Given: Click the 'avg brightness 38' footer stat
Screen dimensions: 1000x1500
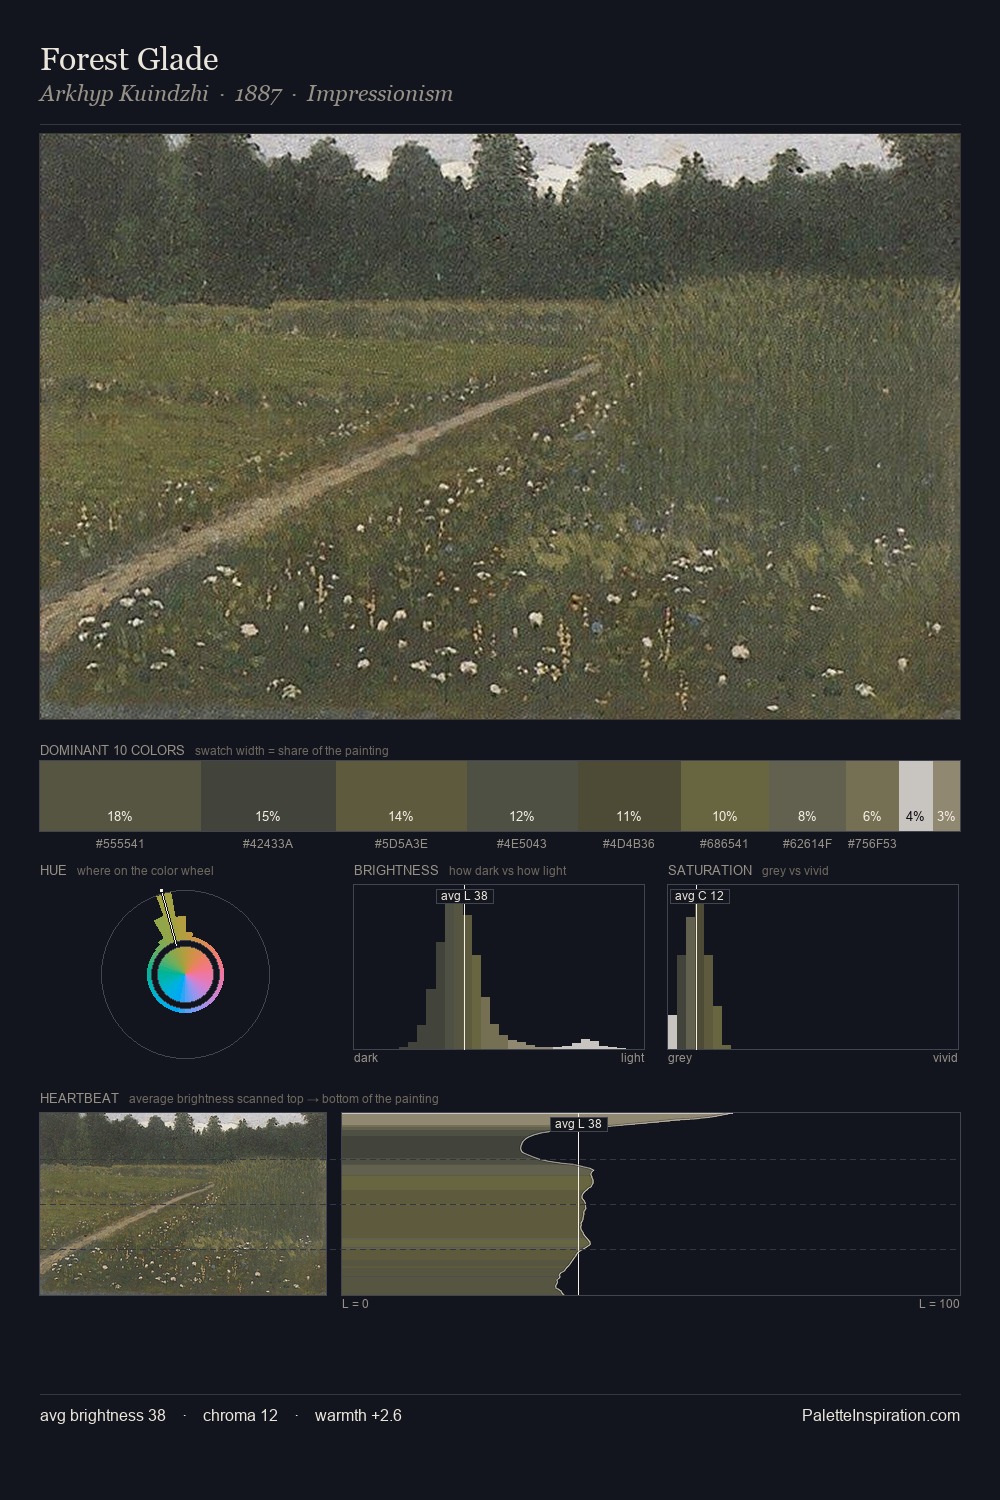Looking at the screenshot, I should 103,1415.
